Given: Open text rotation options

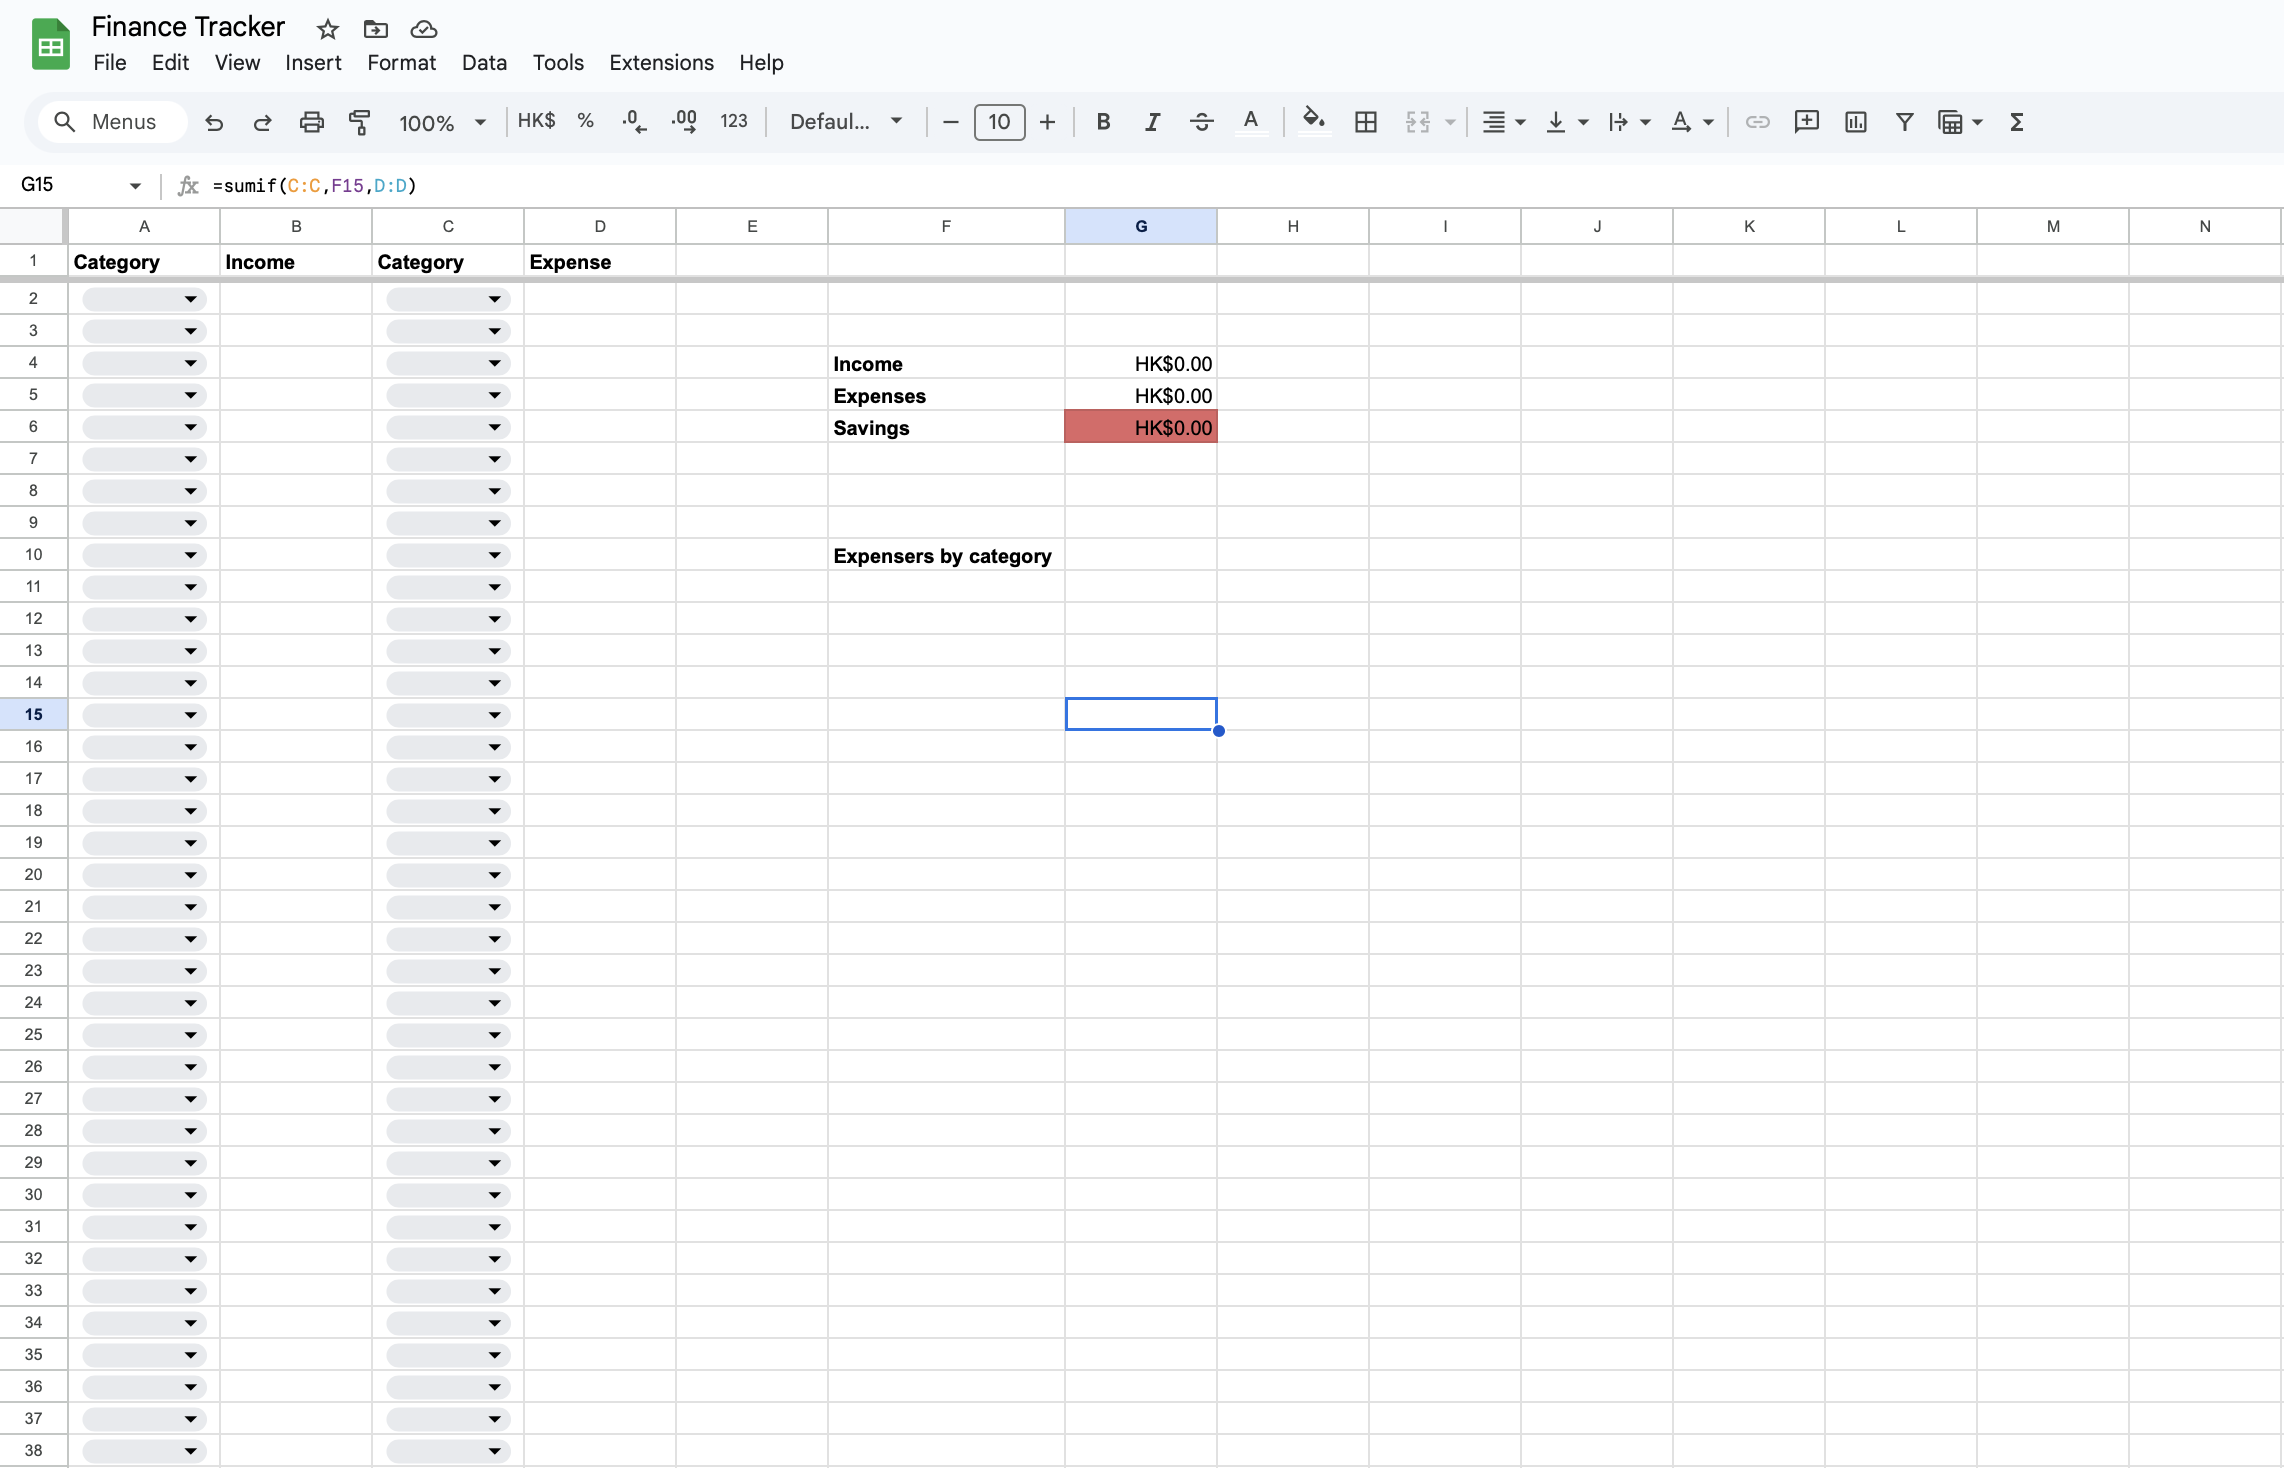Looking at the screenshot, I should click(x=1692, y=122).
